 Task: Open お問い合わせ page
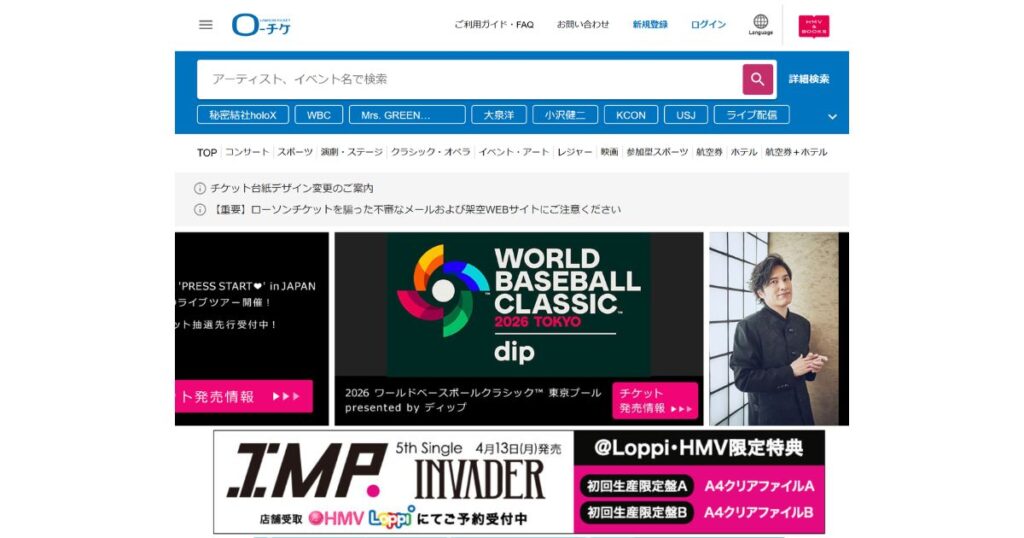(583, 24)
